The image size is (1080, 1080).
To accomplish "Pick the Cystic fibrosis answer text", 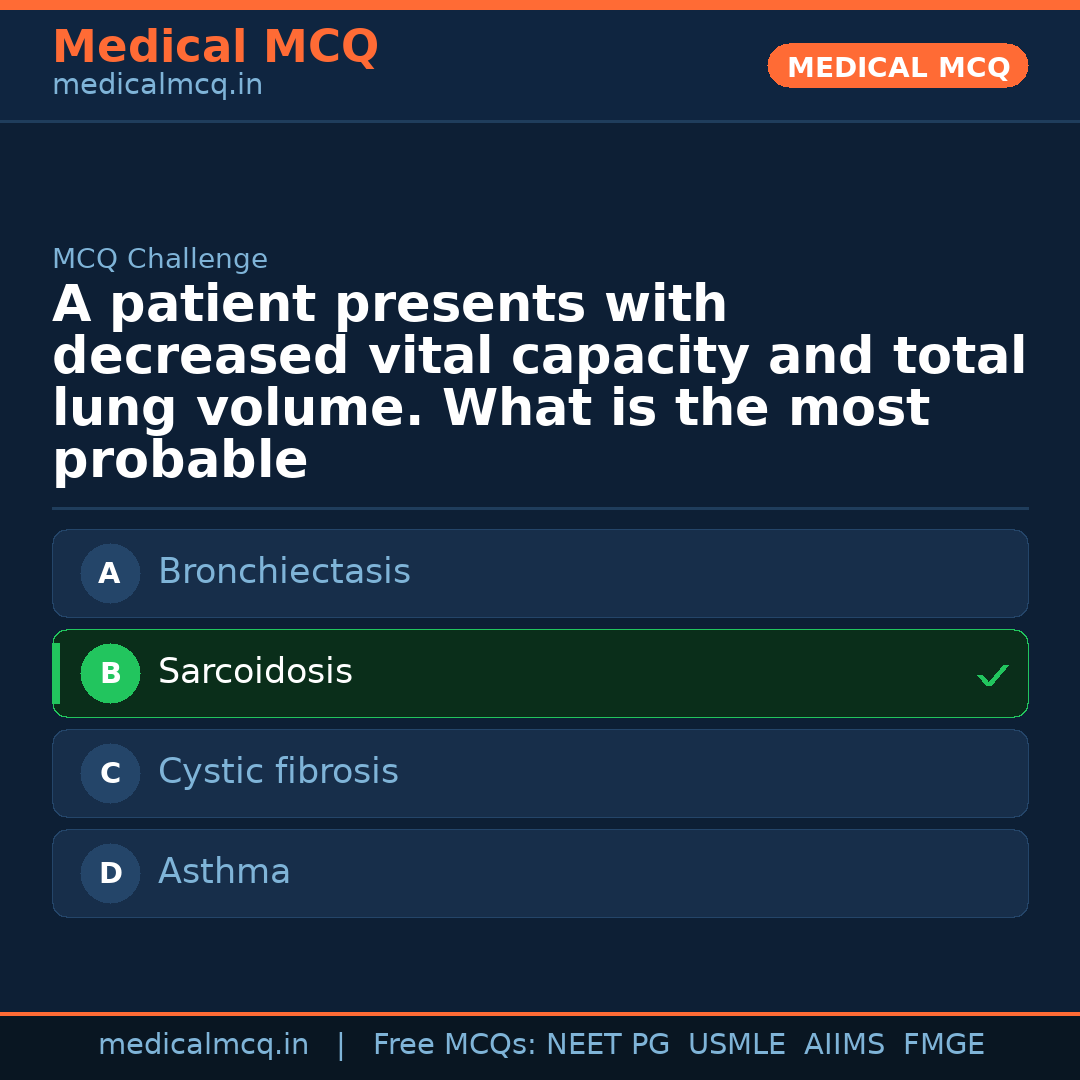I will click(x=278, y=772).
